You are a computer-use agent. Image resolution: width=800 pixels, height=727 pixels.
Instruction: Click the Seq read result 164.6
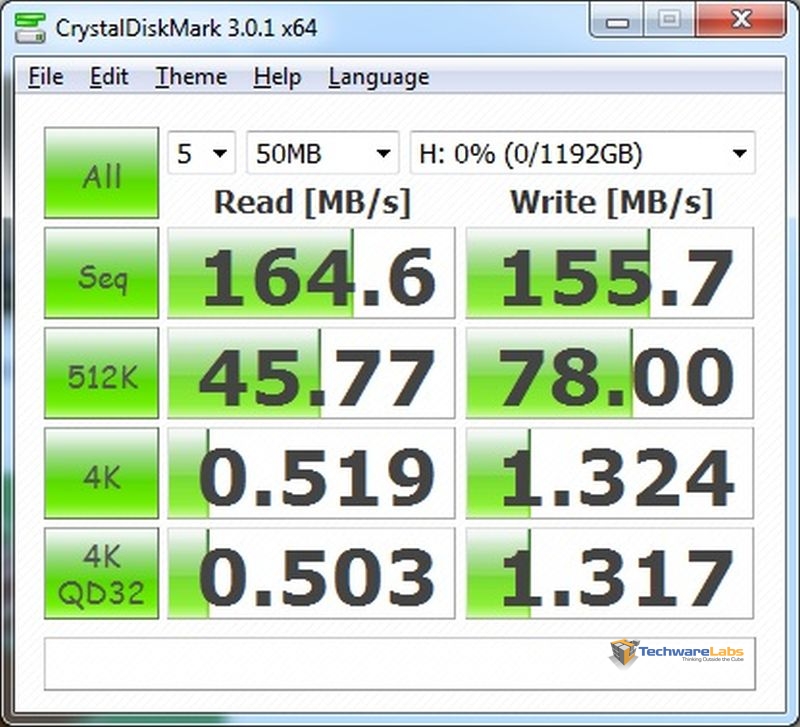tap(311, 273)
